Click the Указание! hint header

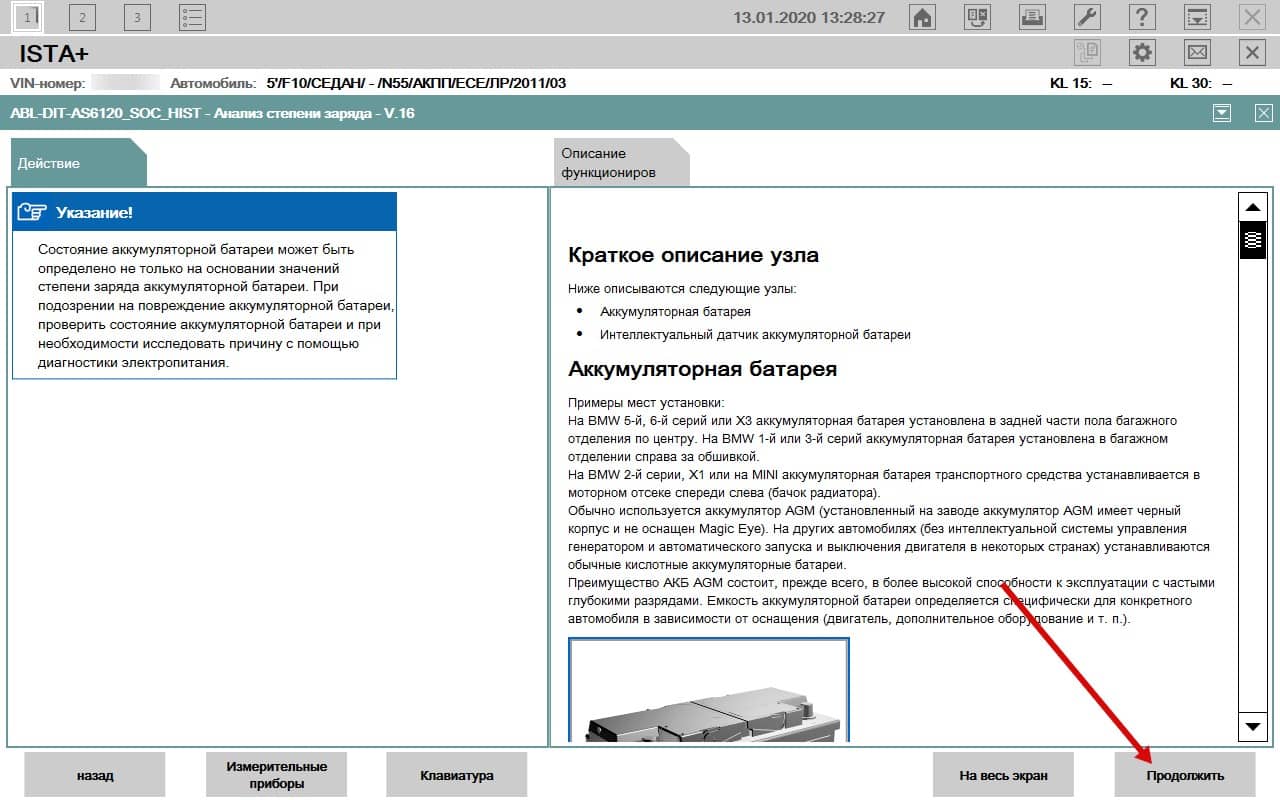tap(204, 212)
